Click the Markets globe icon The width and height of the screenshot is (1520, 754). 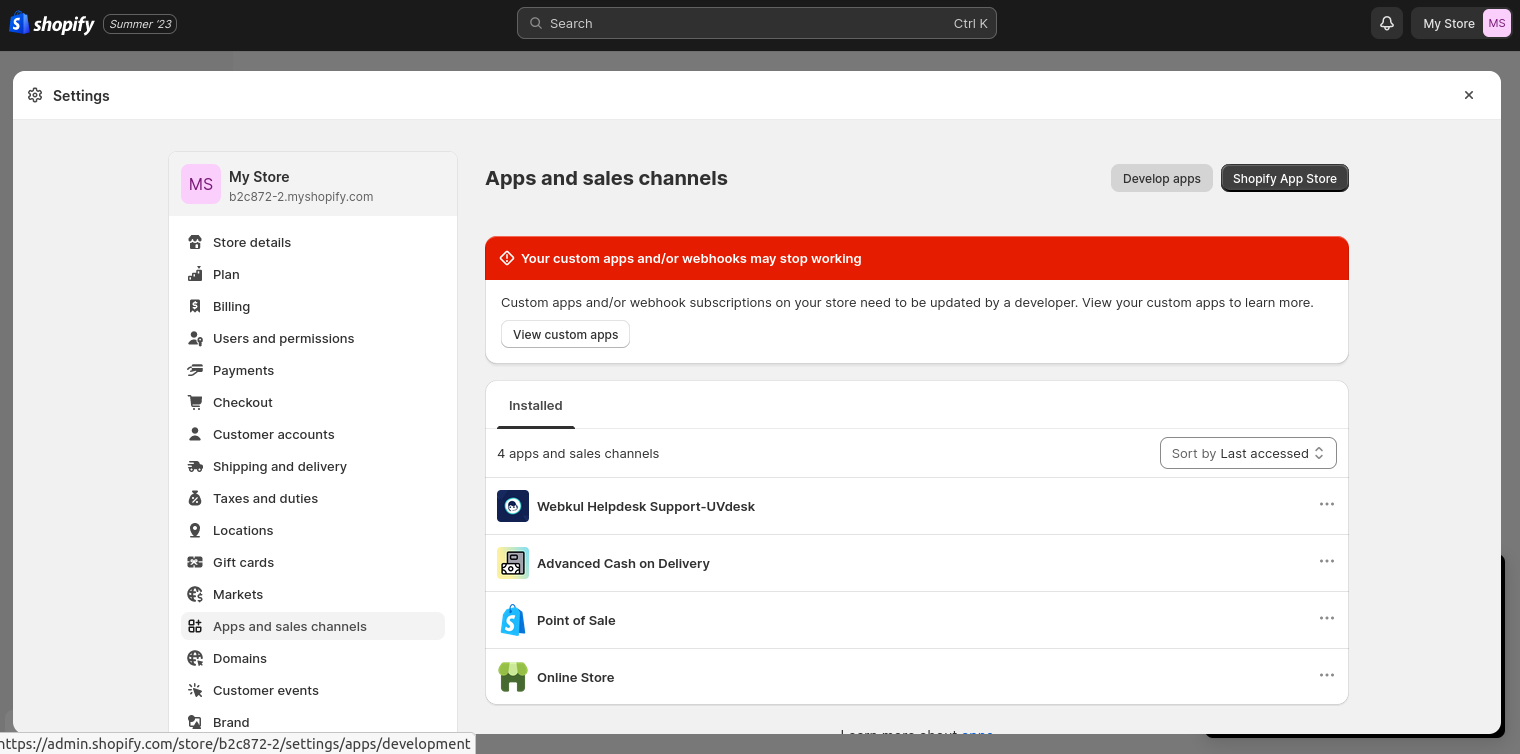point(195,594)
